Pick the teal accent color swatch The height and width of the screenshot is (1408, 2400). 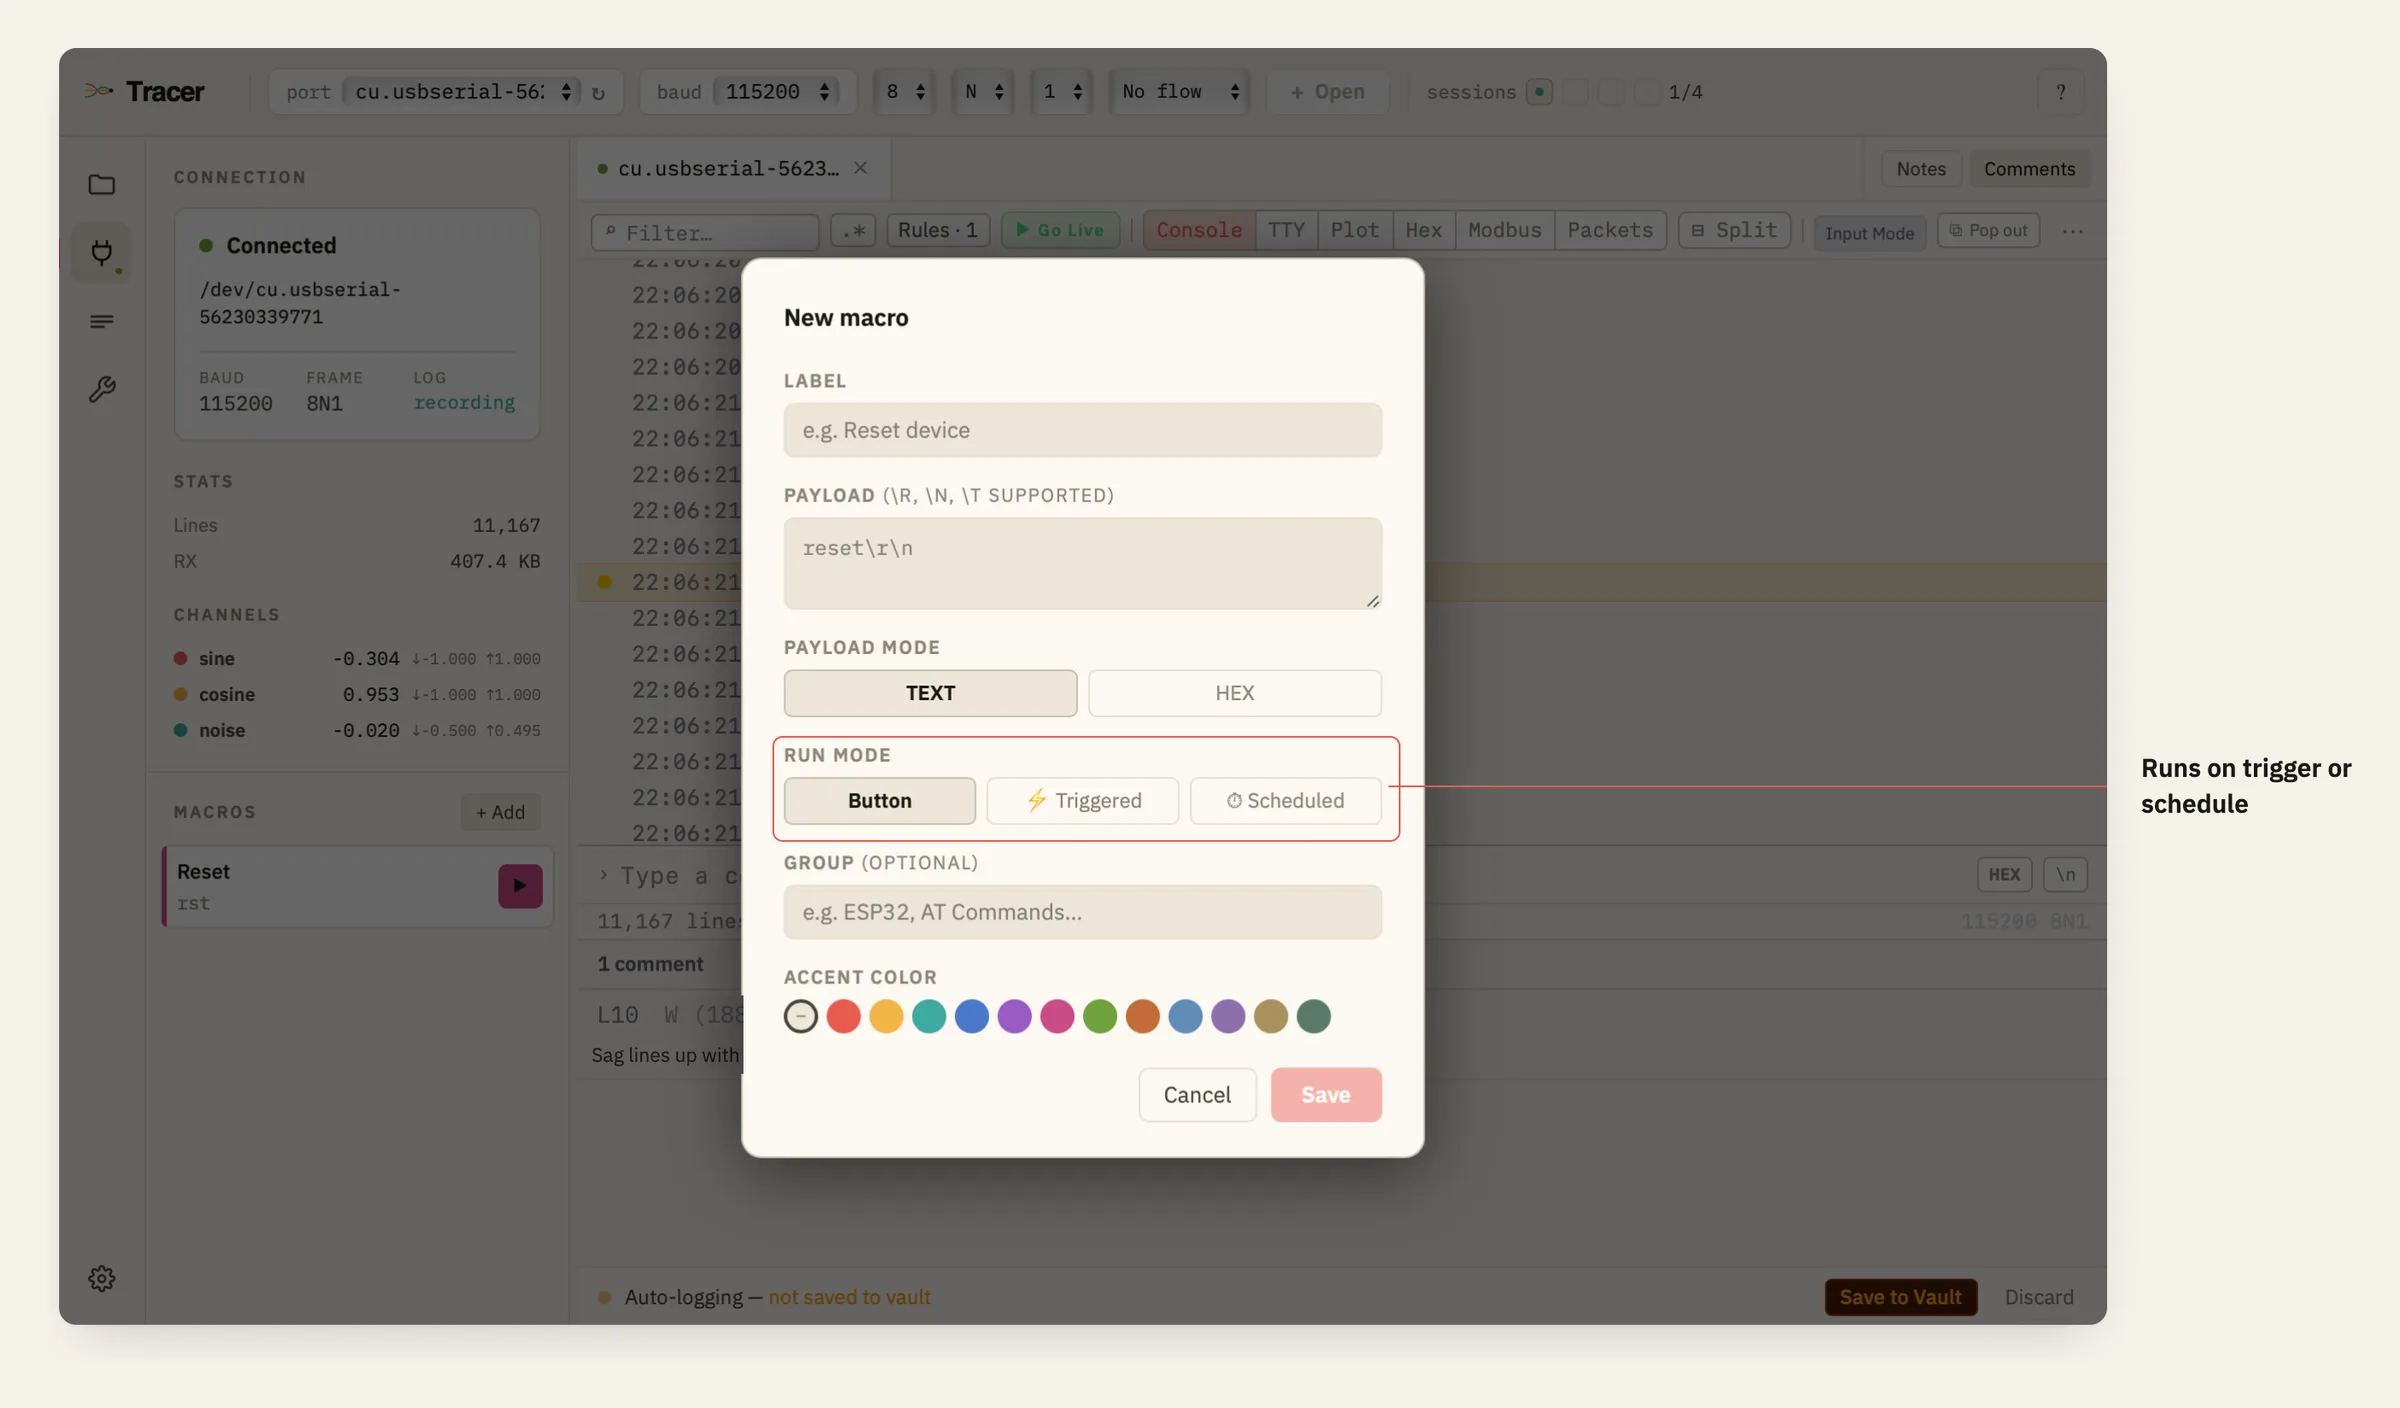(929, 1016)
